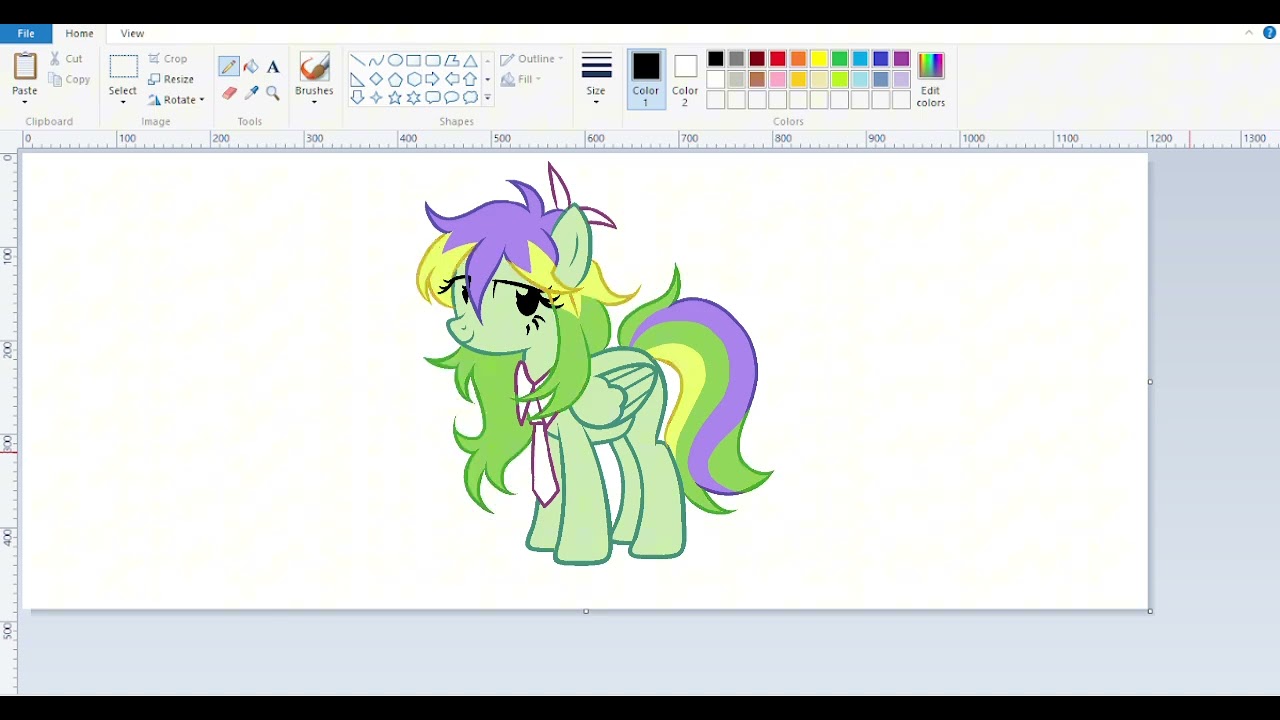Choose the Rectangle shape
The image size is (1280, 720).
pos(414,60)
